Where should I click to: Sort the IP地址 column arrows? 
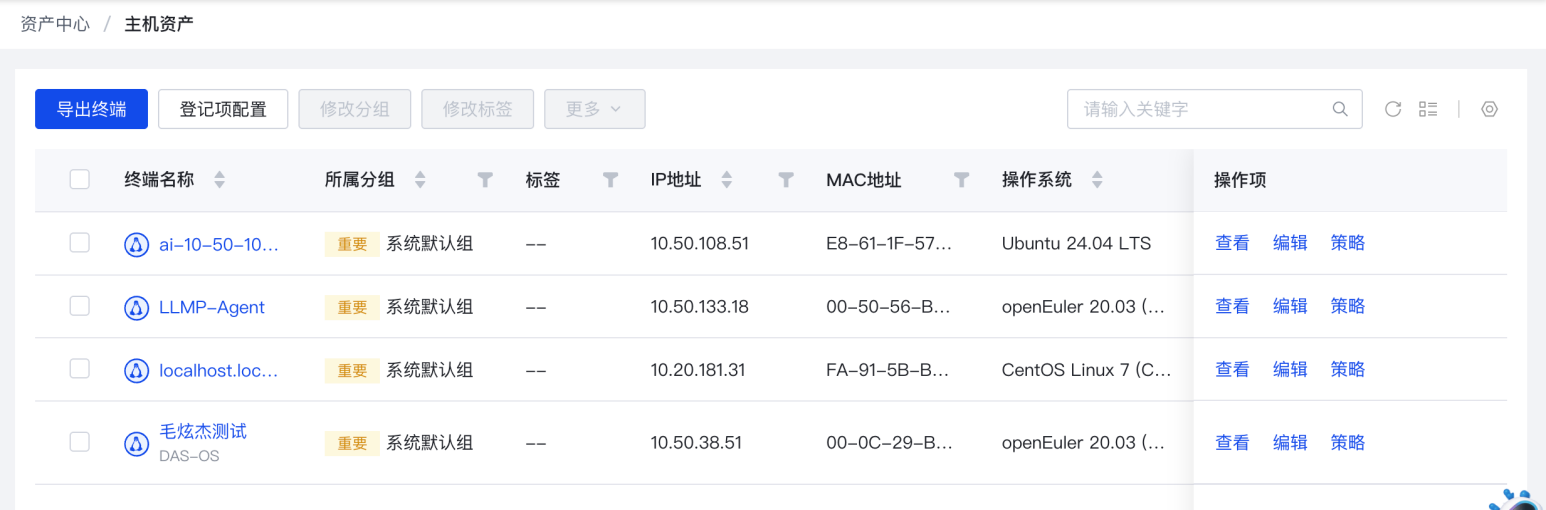coord(726,180)
